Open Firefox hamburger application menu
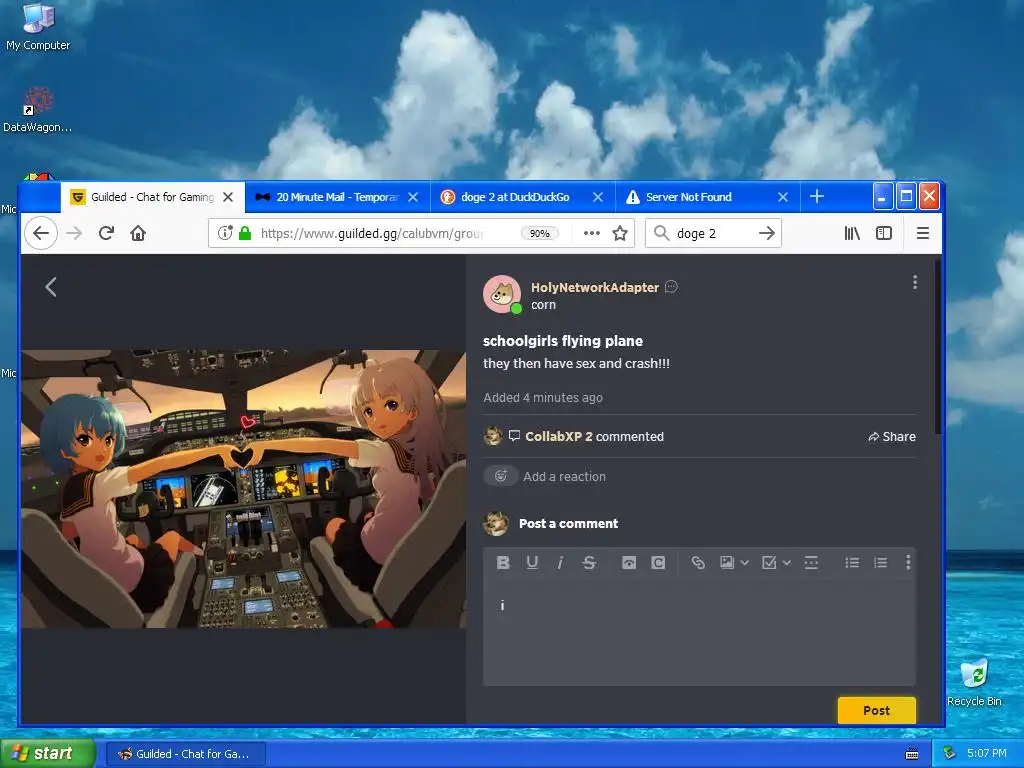This screenshot has width=1024, height=768. click(923, 233)
